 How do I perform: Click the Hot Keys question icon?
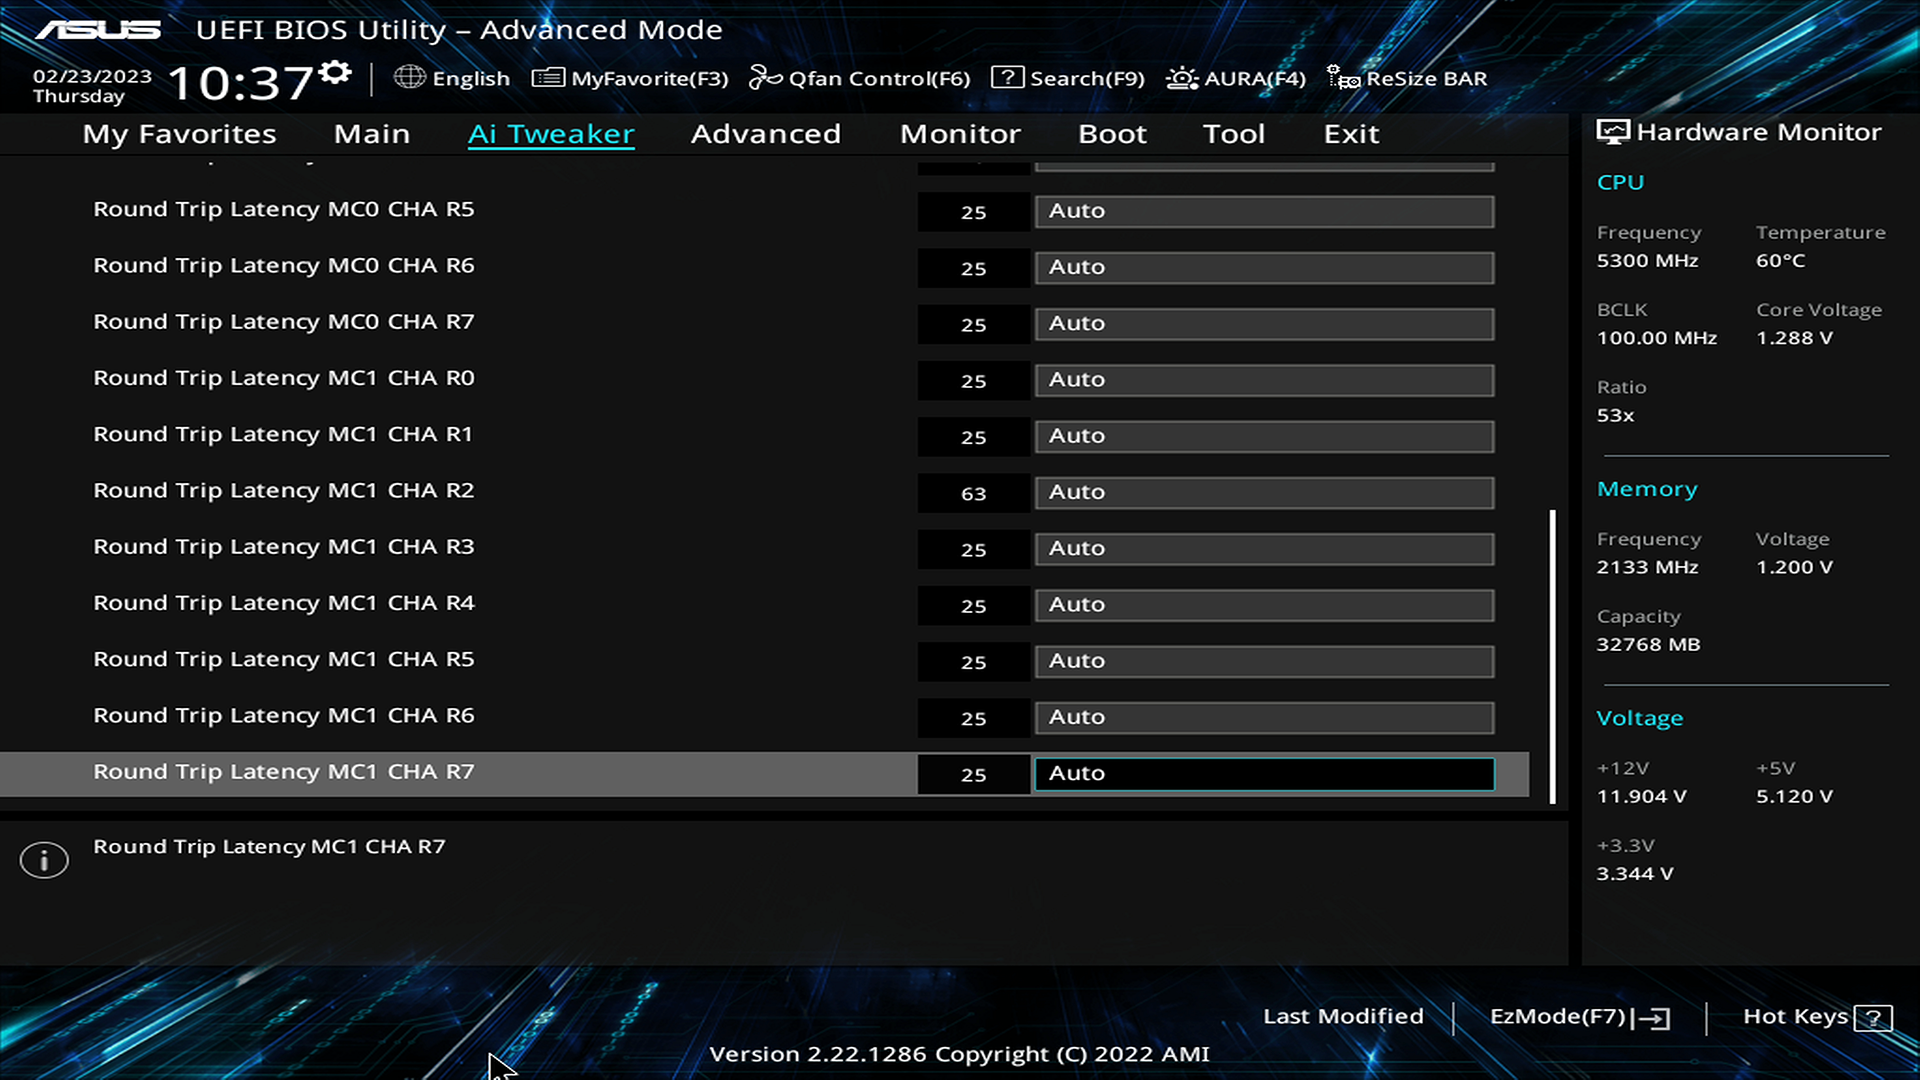coord(1872,1018)
